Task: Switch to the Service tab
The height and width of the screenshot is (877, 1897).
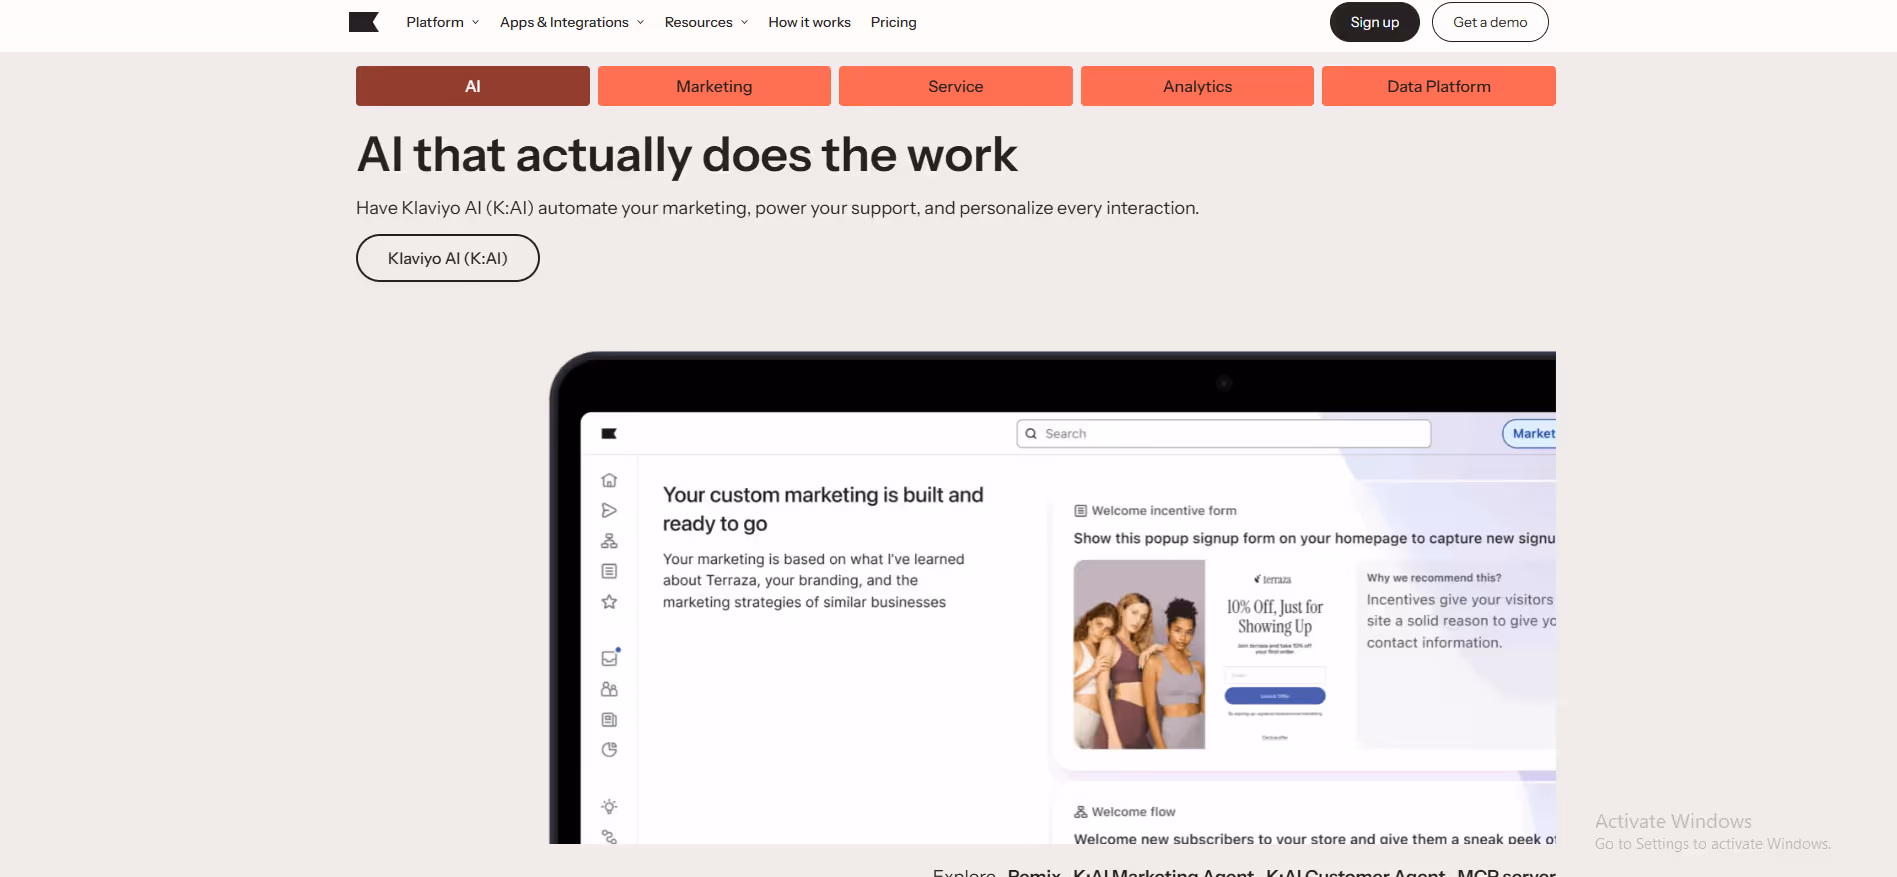Action: click(956, 86)
